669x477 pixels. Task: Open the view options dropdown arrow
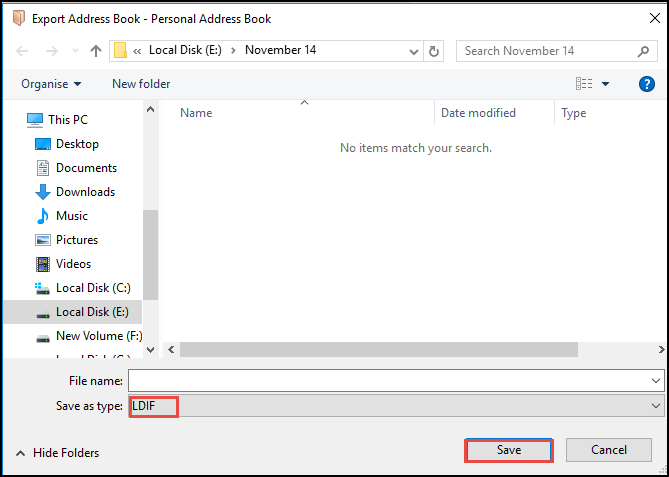605,84
